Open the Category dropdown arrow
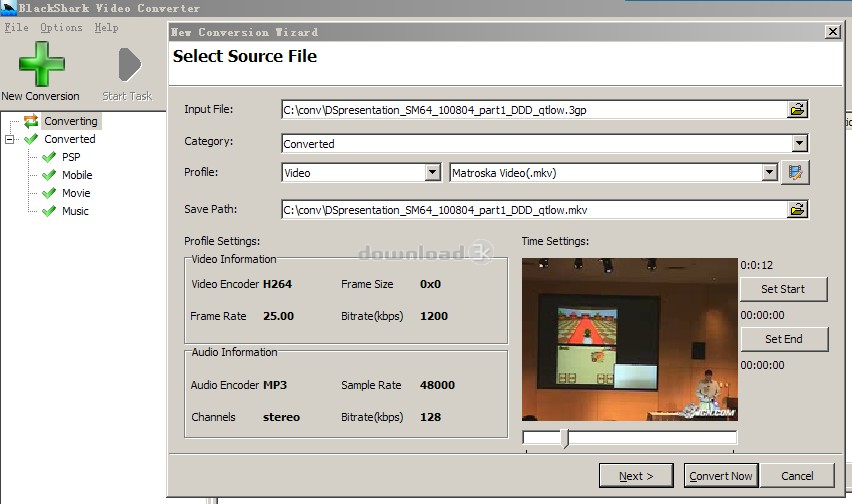The width and height of the screenshot is (852, 504). coord(799,143)
